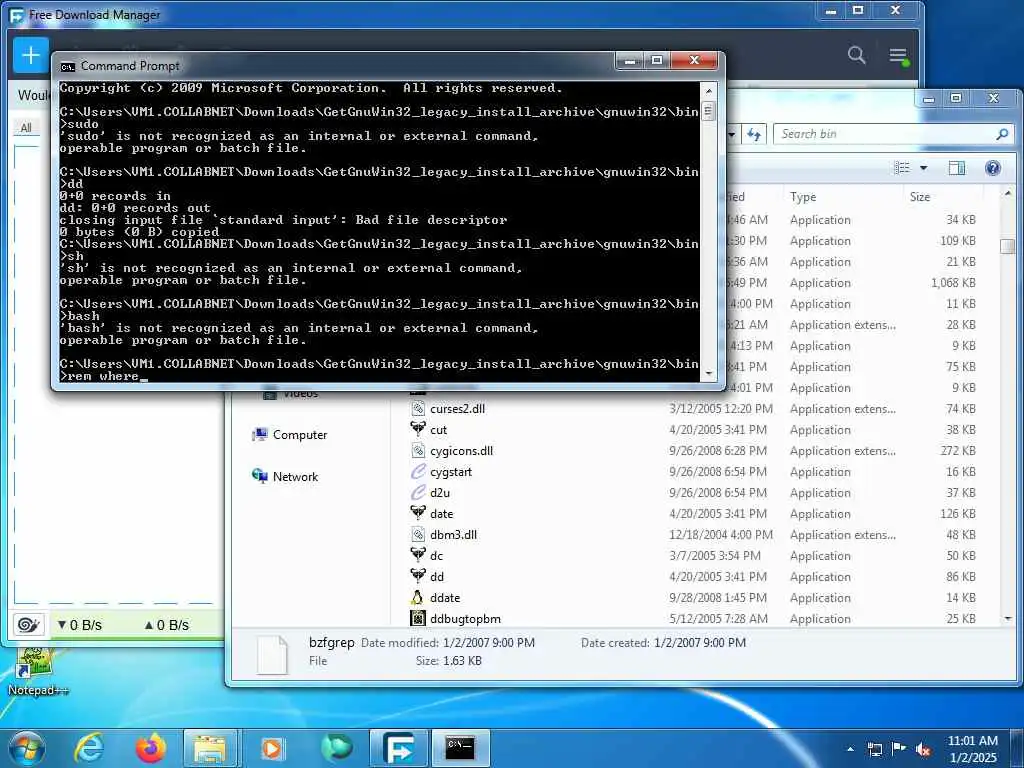Viewport: 1024px width, 768px height.
Task: Click date modified 3/7/2005 3:54 PM
Action: [714, 556]
